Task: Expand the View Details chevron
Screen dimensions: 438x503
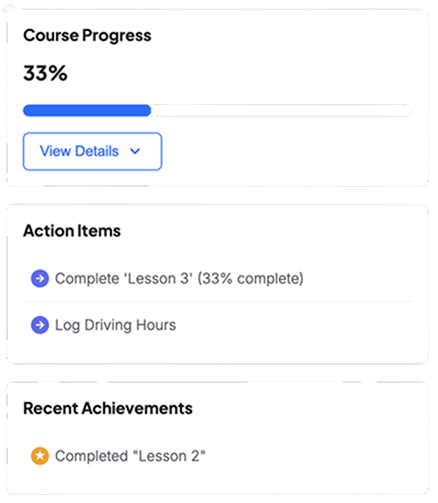Action: click(x=135, y=152)
